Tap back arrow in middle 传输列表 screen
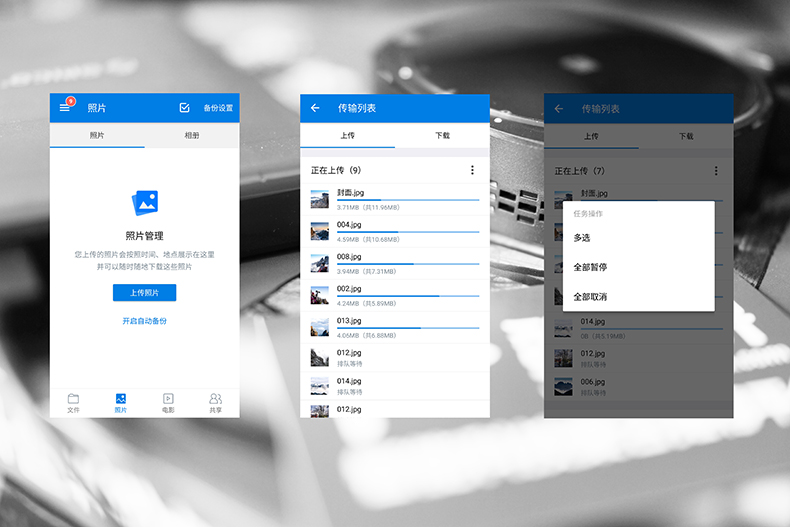790x527 pixels. point(315,108)
